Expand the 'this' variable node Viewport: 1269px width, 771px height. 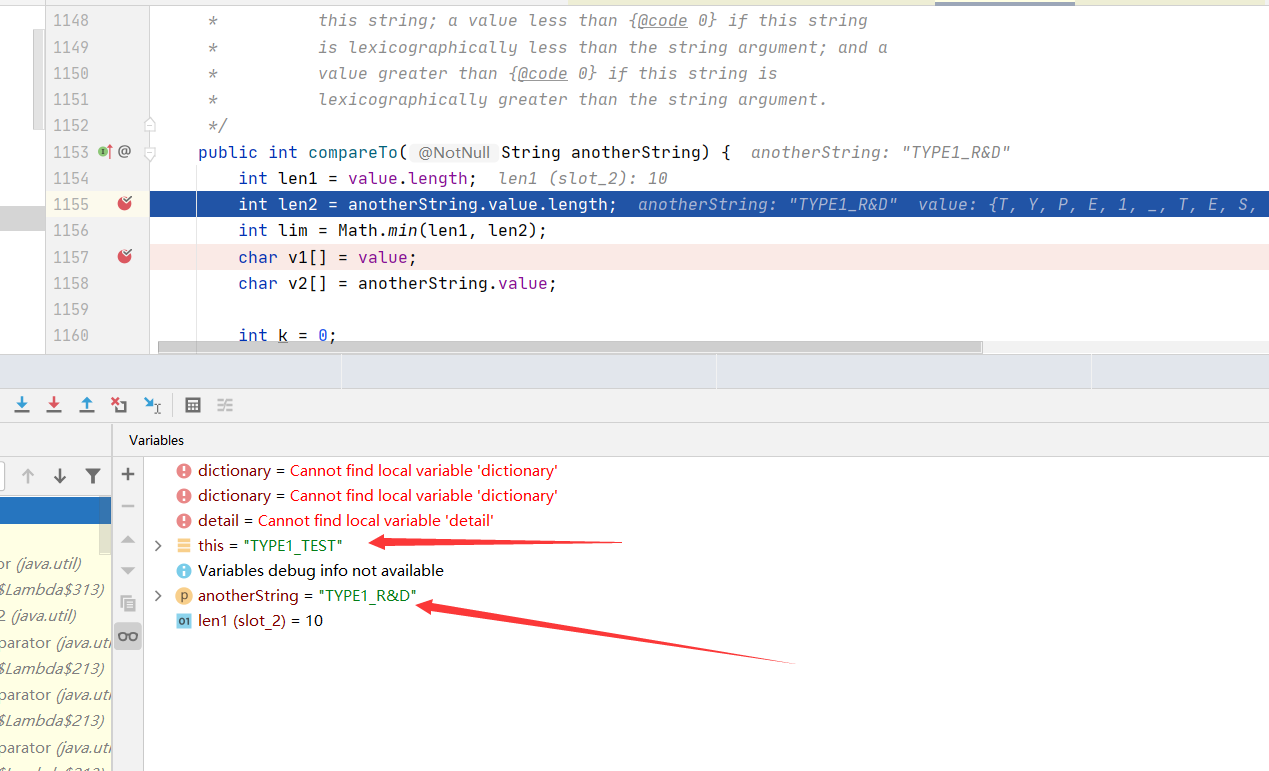158,545
